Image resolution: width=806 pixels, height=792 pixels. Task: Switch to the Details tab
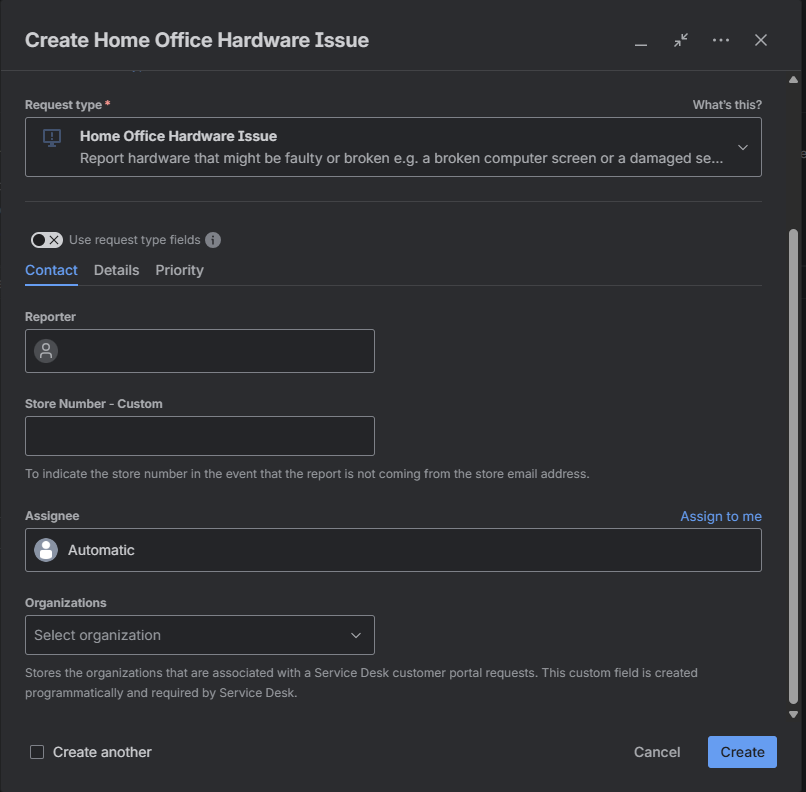click(x=116, y=270)
